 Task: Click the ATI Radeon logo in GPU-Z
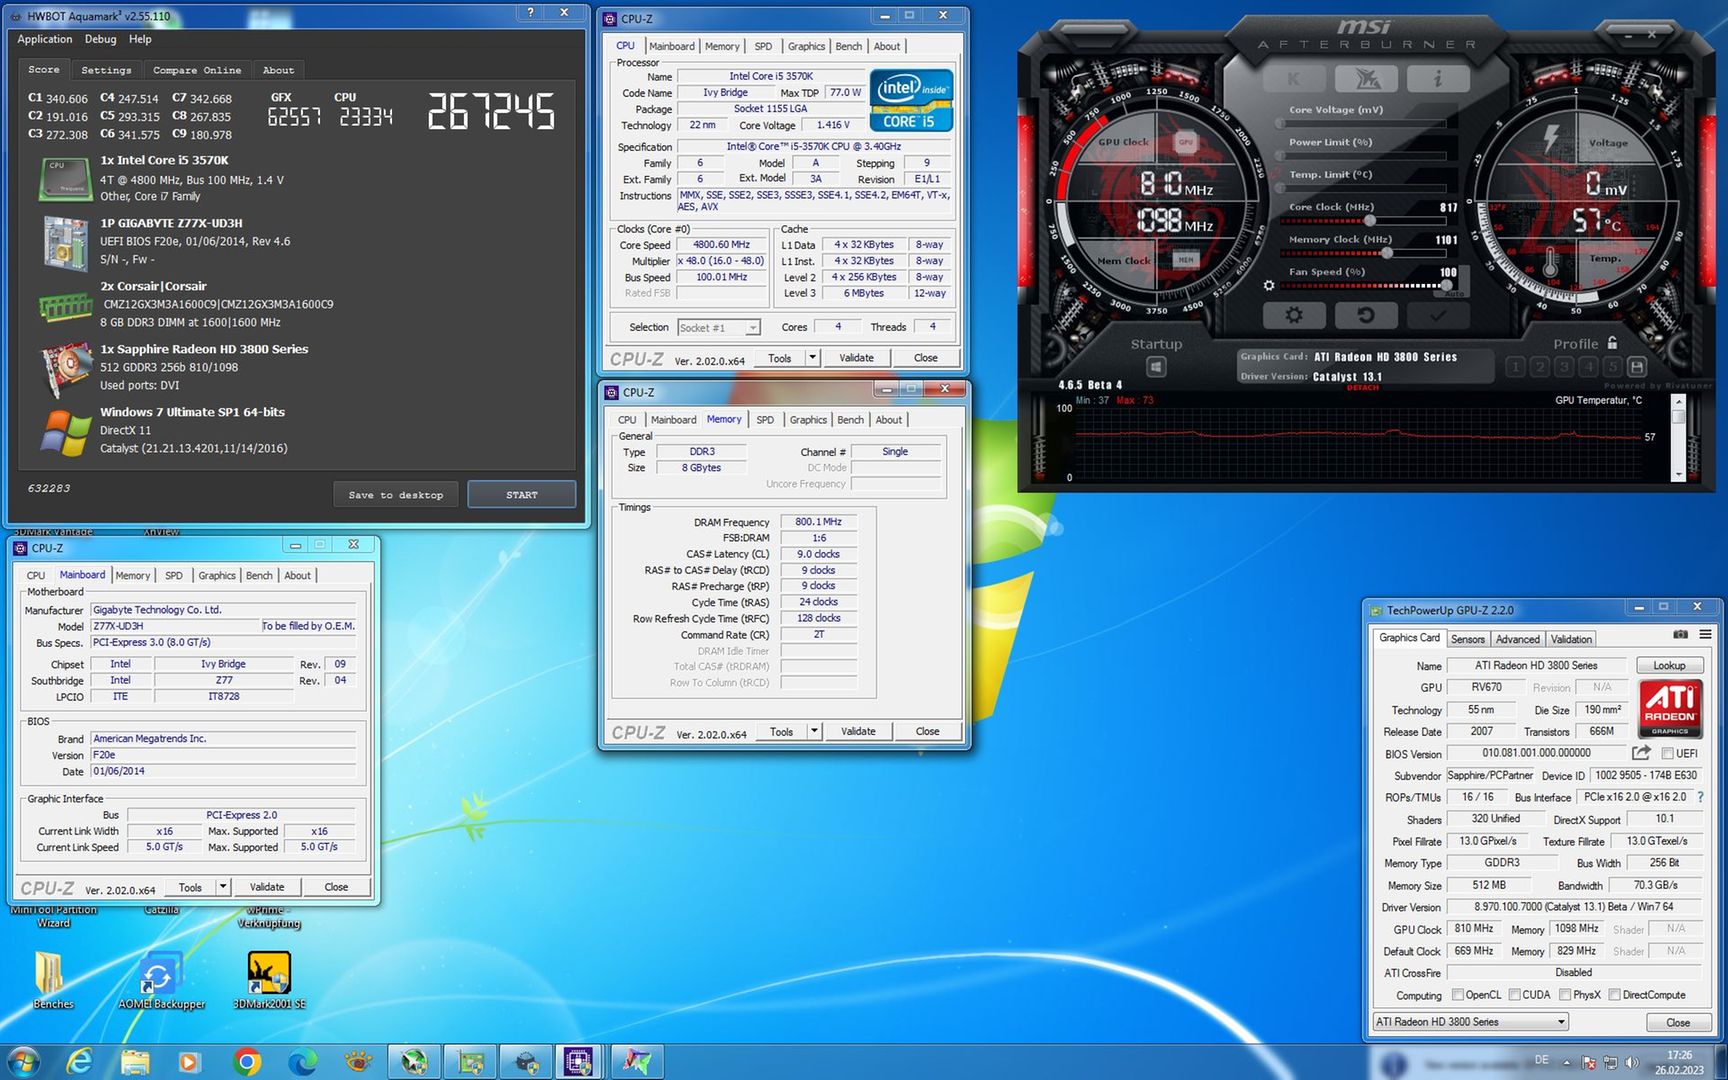point(1670,708)
